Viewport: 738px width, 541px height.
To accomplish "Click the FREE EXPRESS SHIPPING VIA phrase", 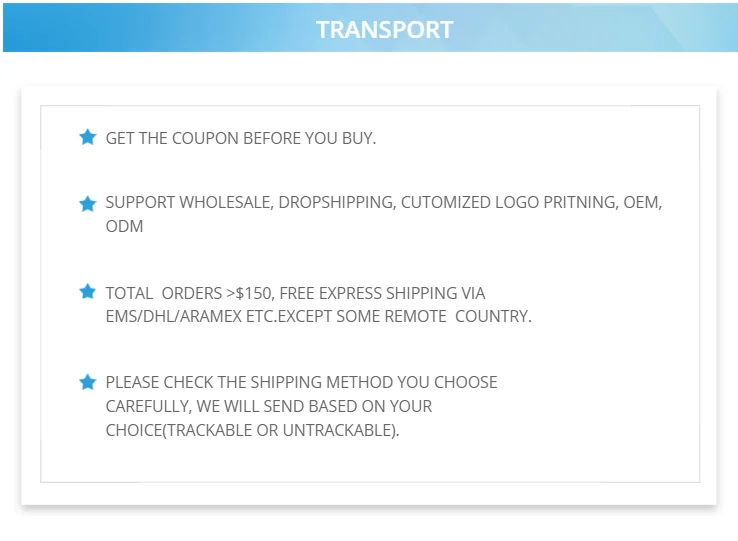I will click(x=382, y=293).
